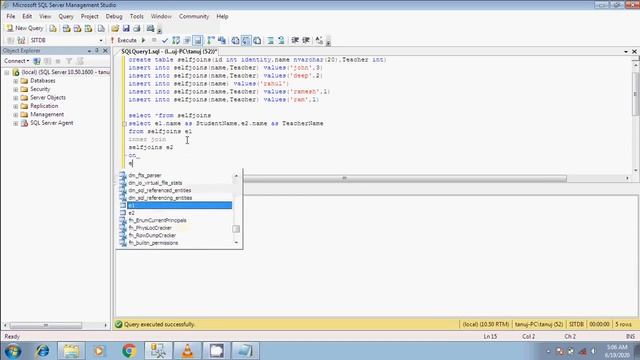
Task: Open the Edit menu
Action: click(x=27, y=16)
